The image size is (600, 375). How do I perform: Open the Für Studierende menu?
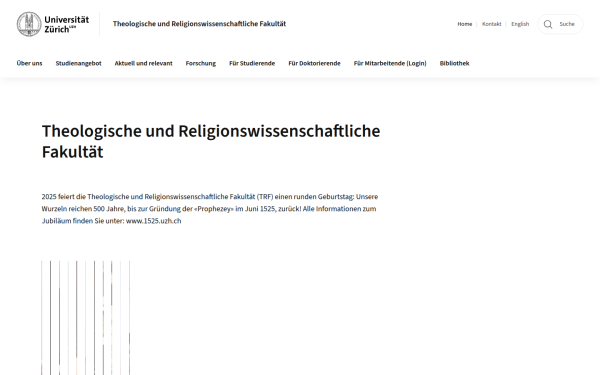252,63
